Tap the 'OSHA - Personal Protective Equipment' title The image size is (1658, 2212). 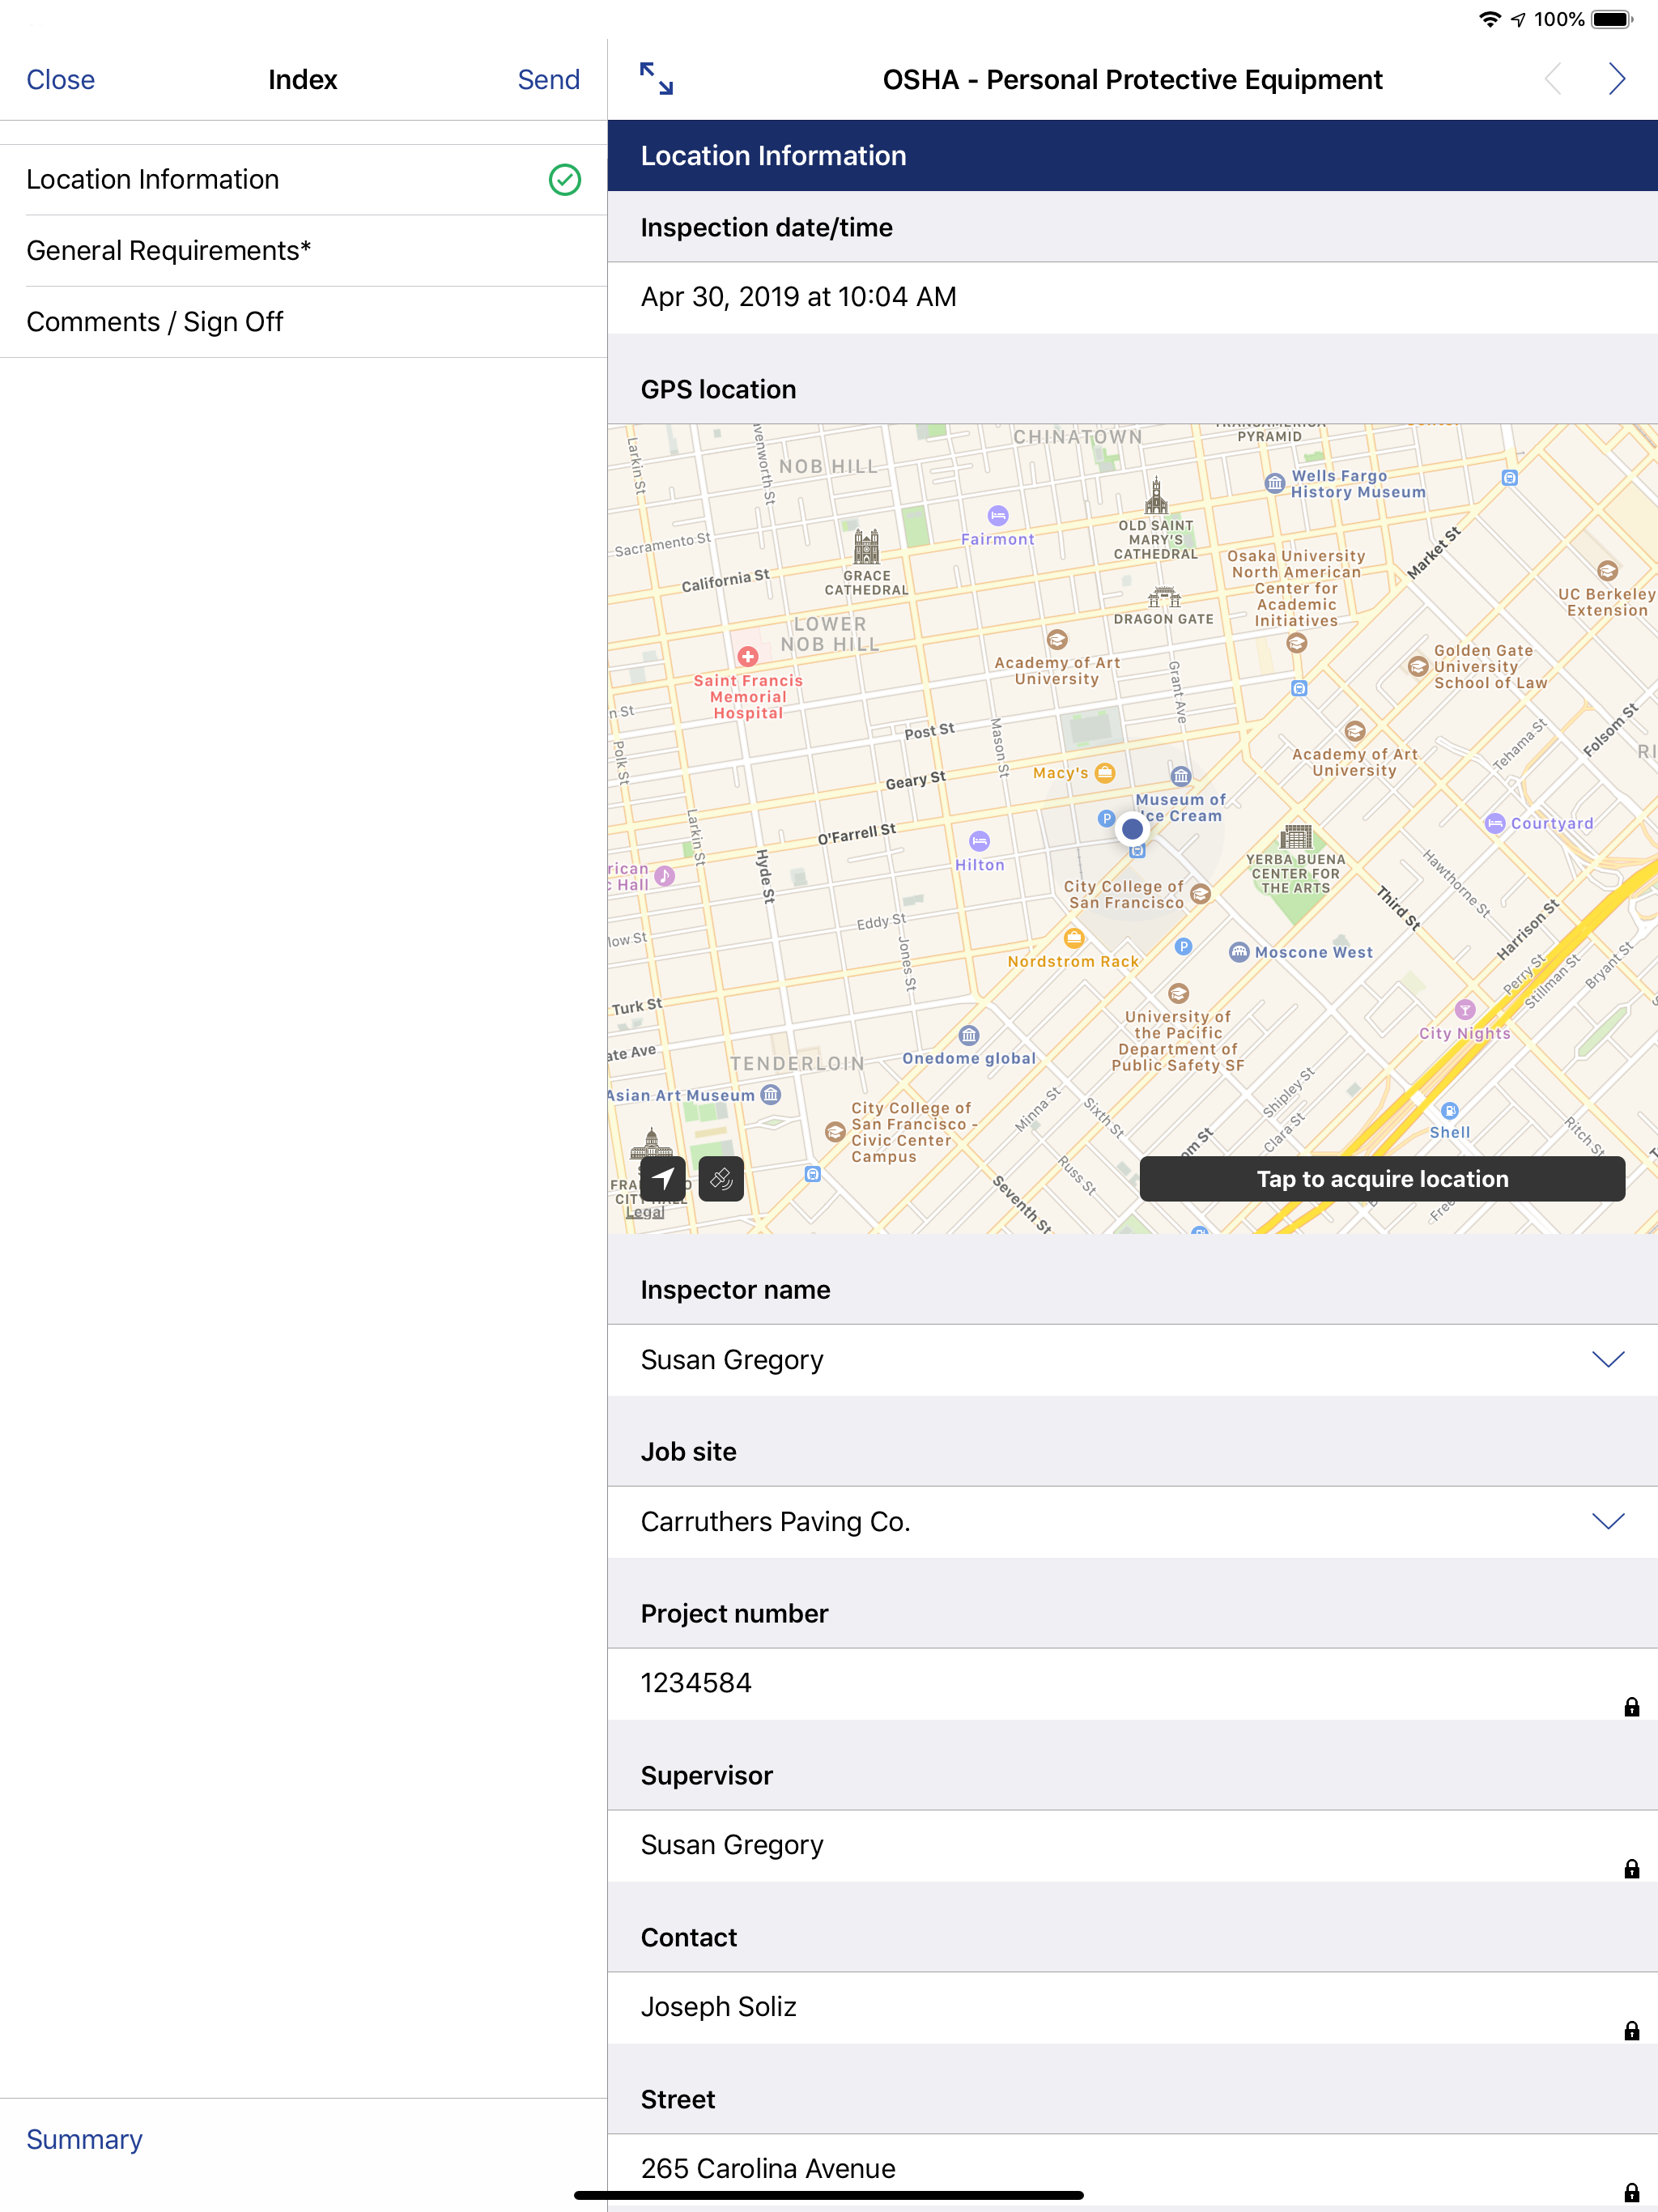pyautogui.click(x=1132, y=80)
